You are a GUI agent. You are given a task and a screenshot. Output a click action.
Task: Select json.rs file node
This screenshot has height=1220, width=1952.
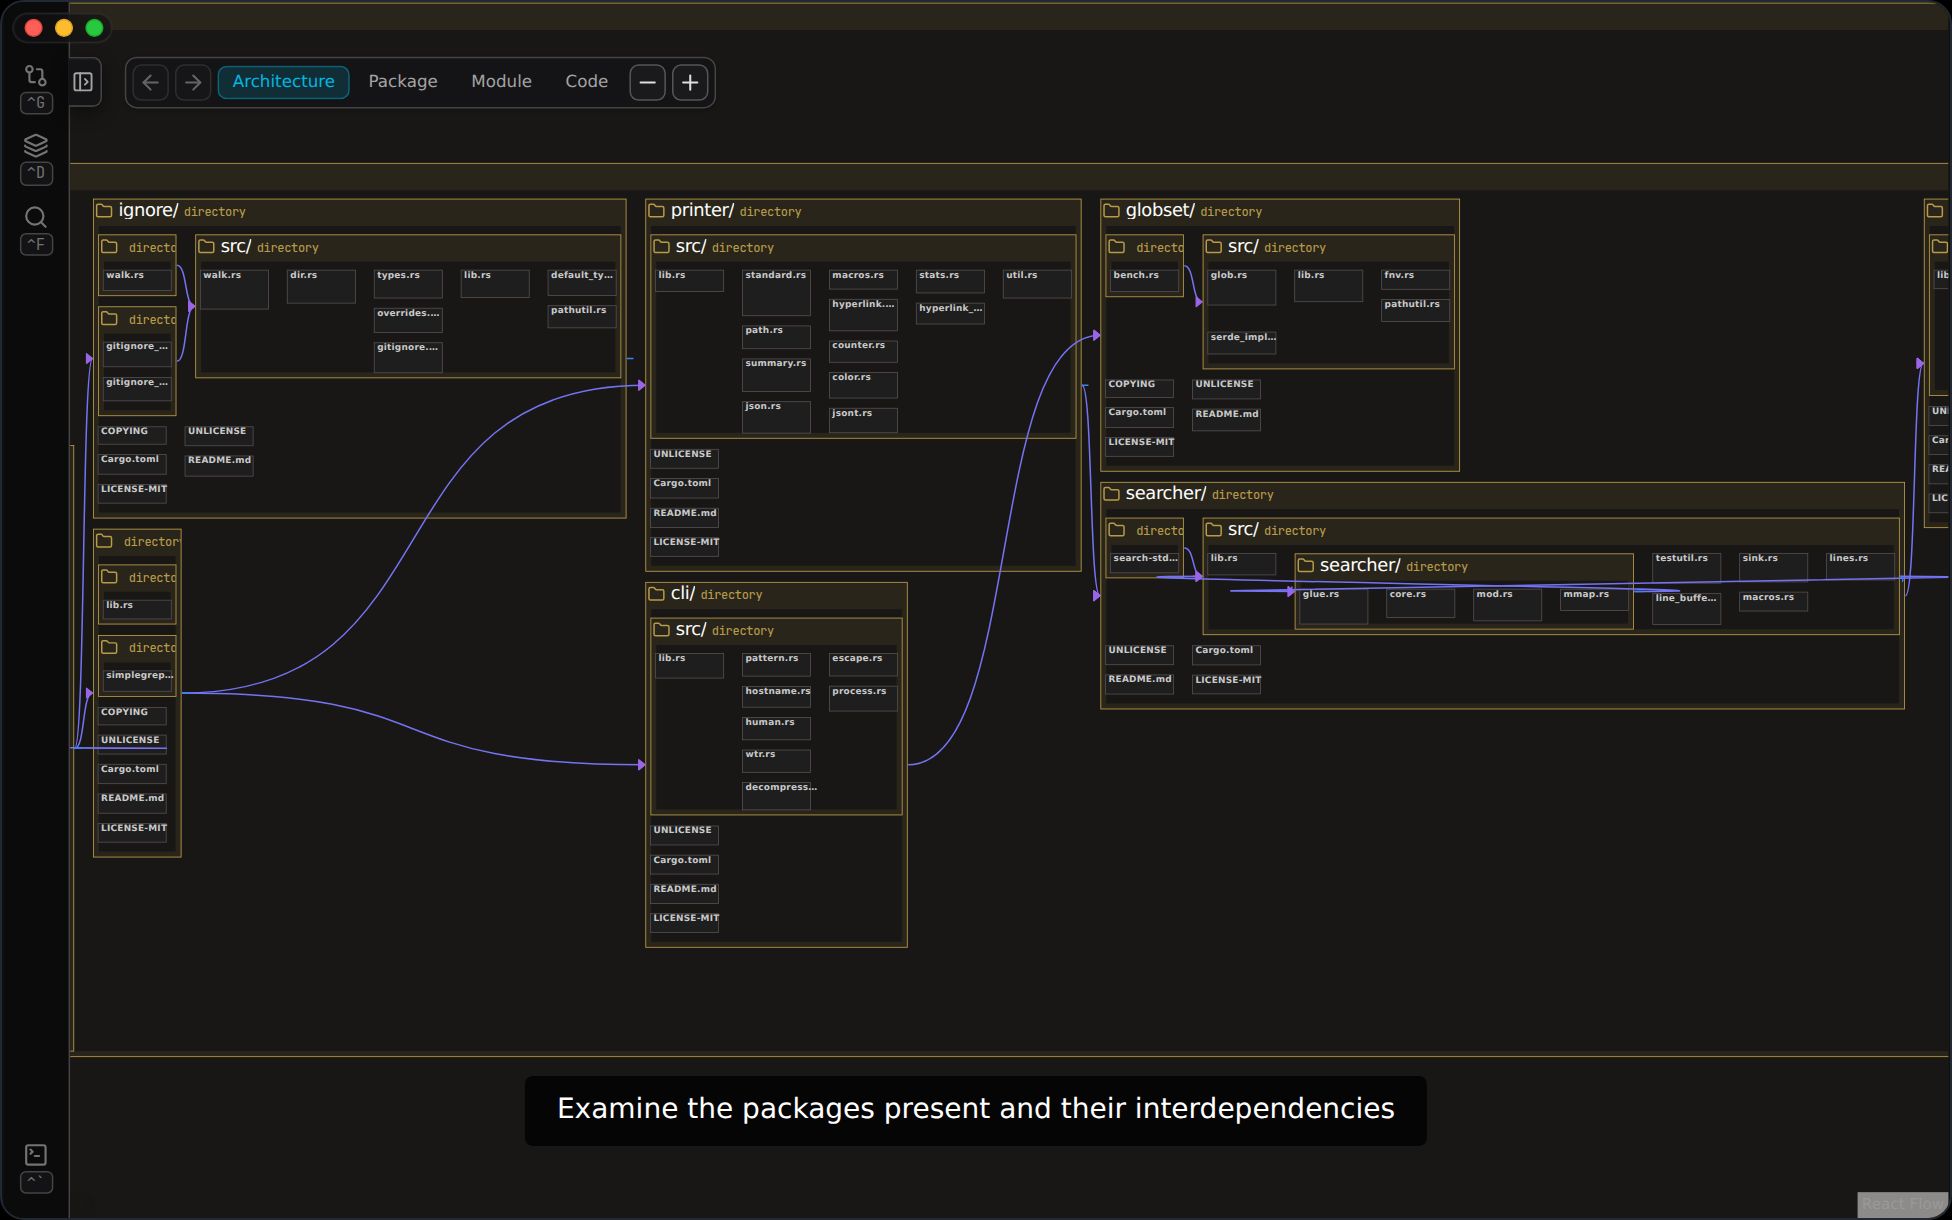[776, 416]
